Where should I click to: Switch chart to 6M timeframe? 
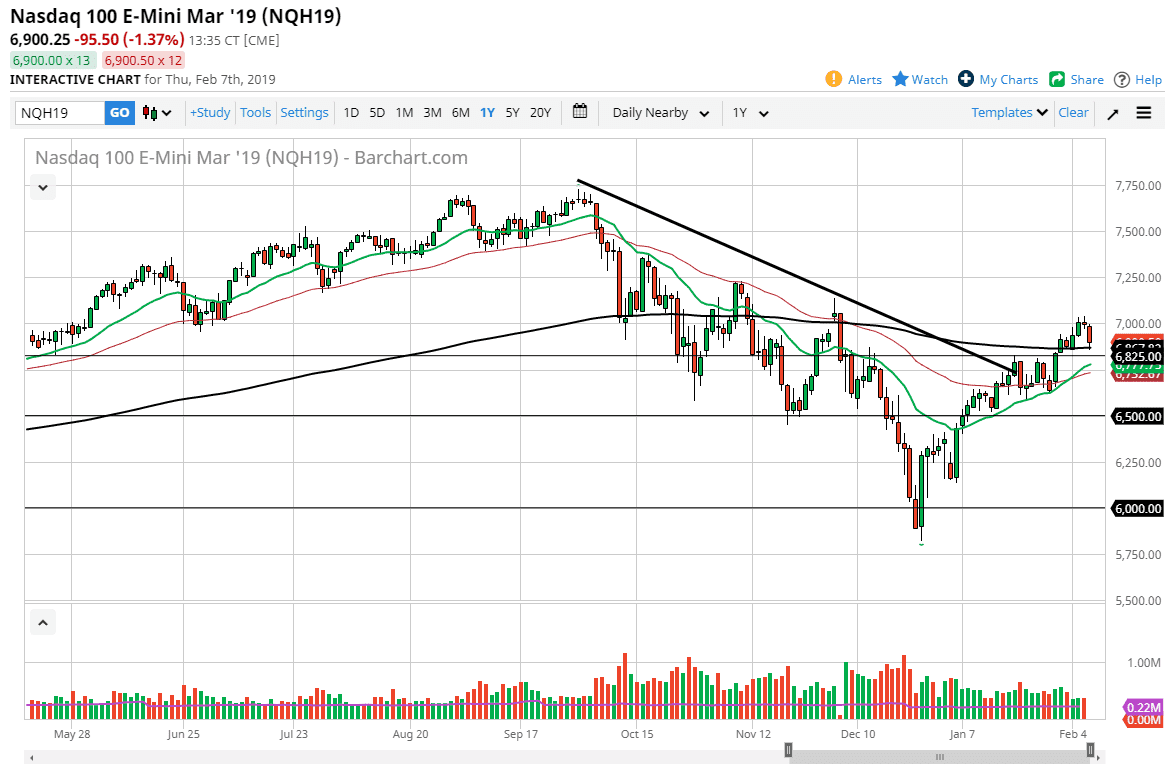(x=460, y=113)
